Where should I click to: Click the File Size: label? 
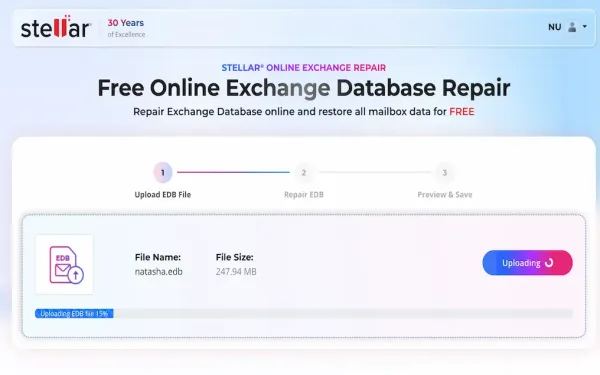235,257
